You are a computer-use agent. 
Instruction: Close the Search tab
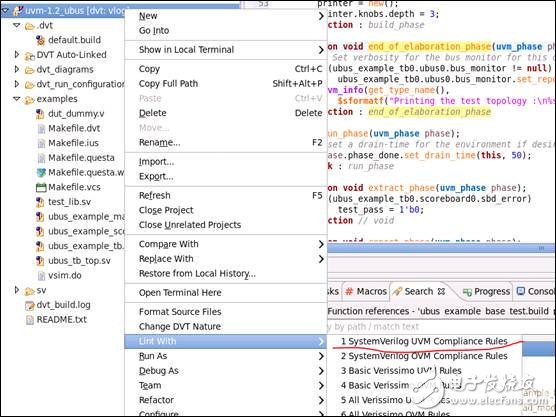[441, 291]
